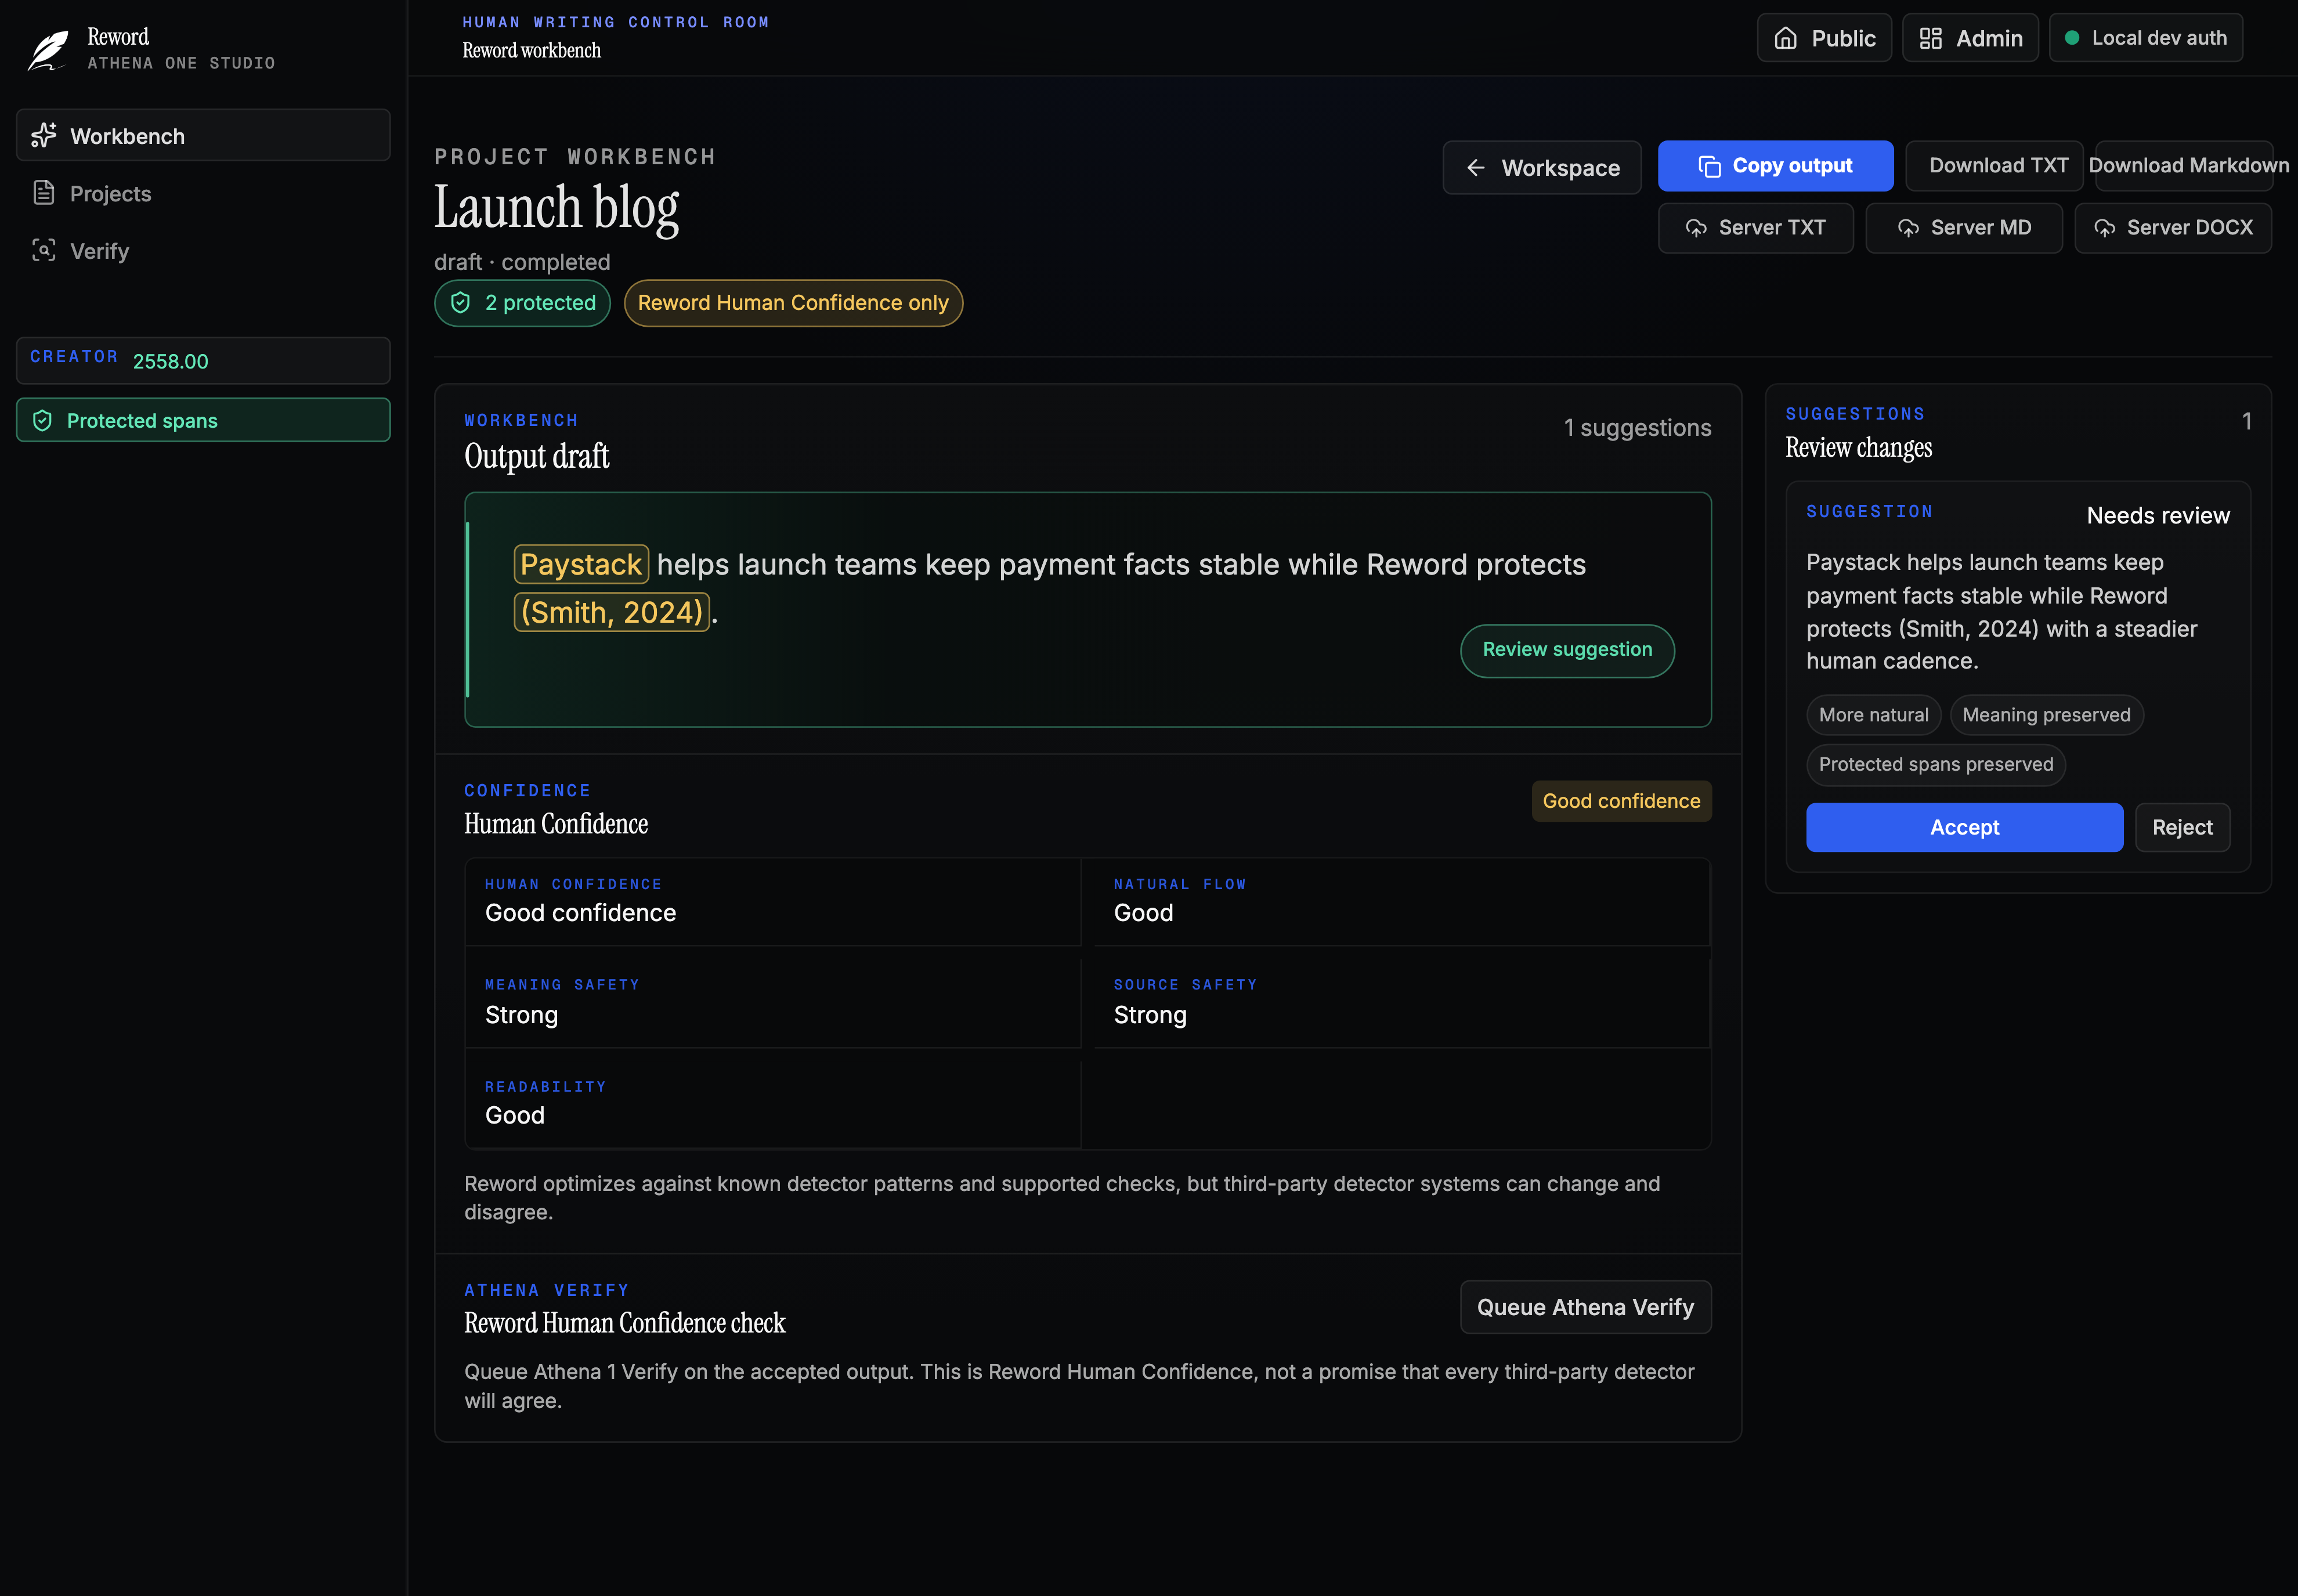The height and width of the screenshot is (1596, 2298).
Task: Click the back arrow icon on Workspace
Action: coord(1475,167)
